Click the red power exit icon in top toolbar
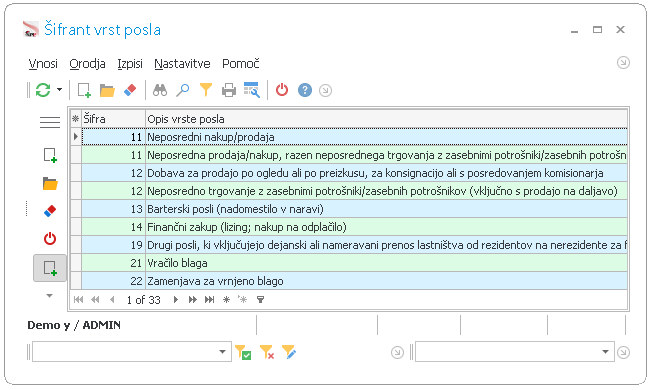Screen dimensions: 650x390 pos(282,90)
